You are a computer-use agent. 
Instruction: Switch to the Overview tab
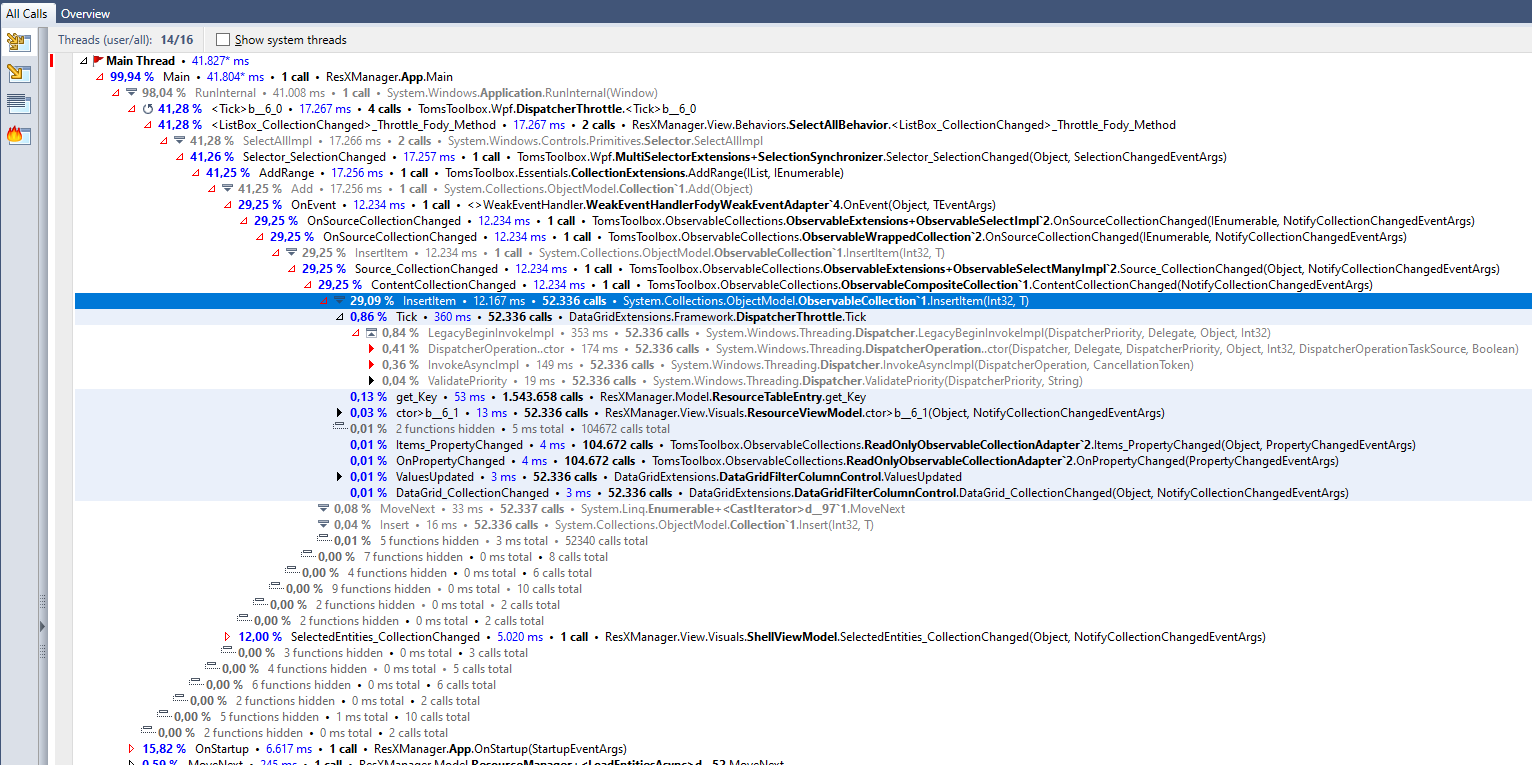[85, 13]
